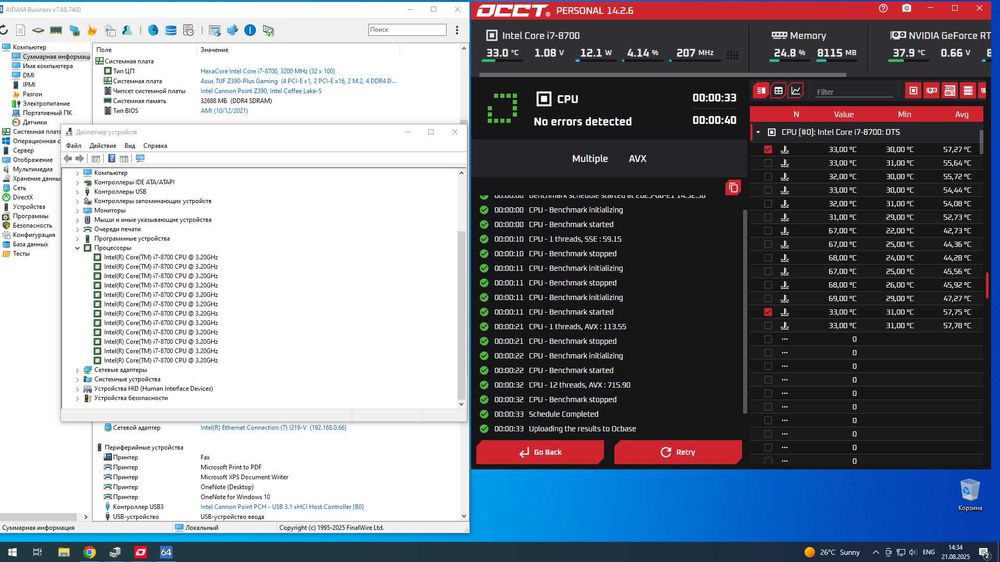Check OCCT sensor row with 47,27 °C average
This screenshot has height=562, width=1000.
768,299
